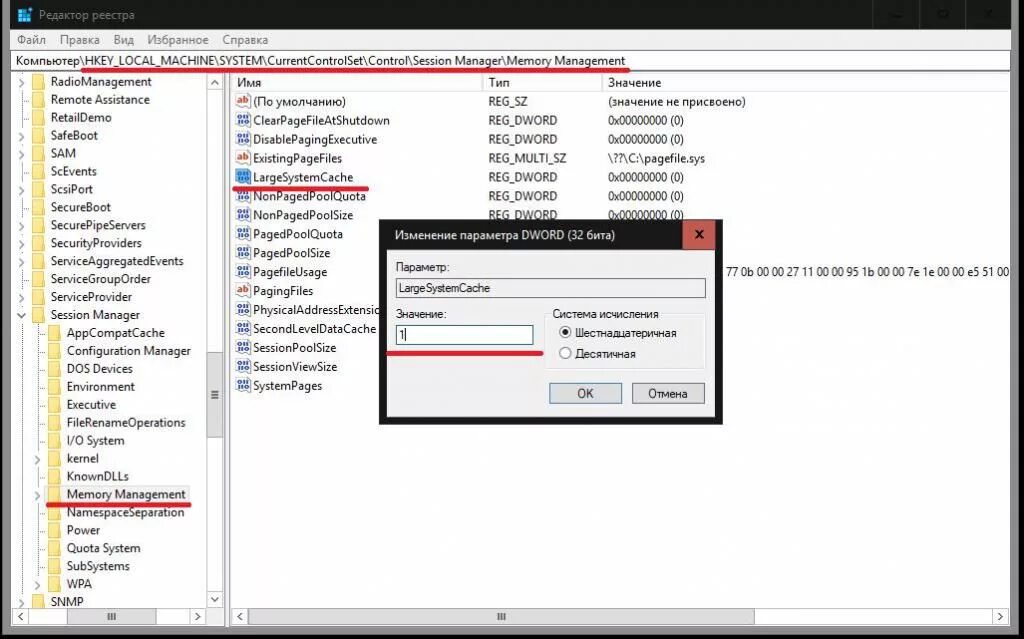Screen dimensions: 1024x639
Task: Click the values pane horizontal scrollbar thumb
Action: tap(501, 616)
